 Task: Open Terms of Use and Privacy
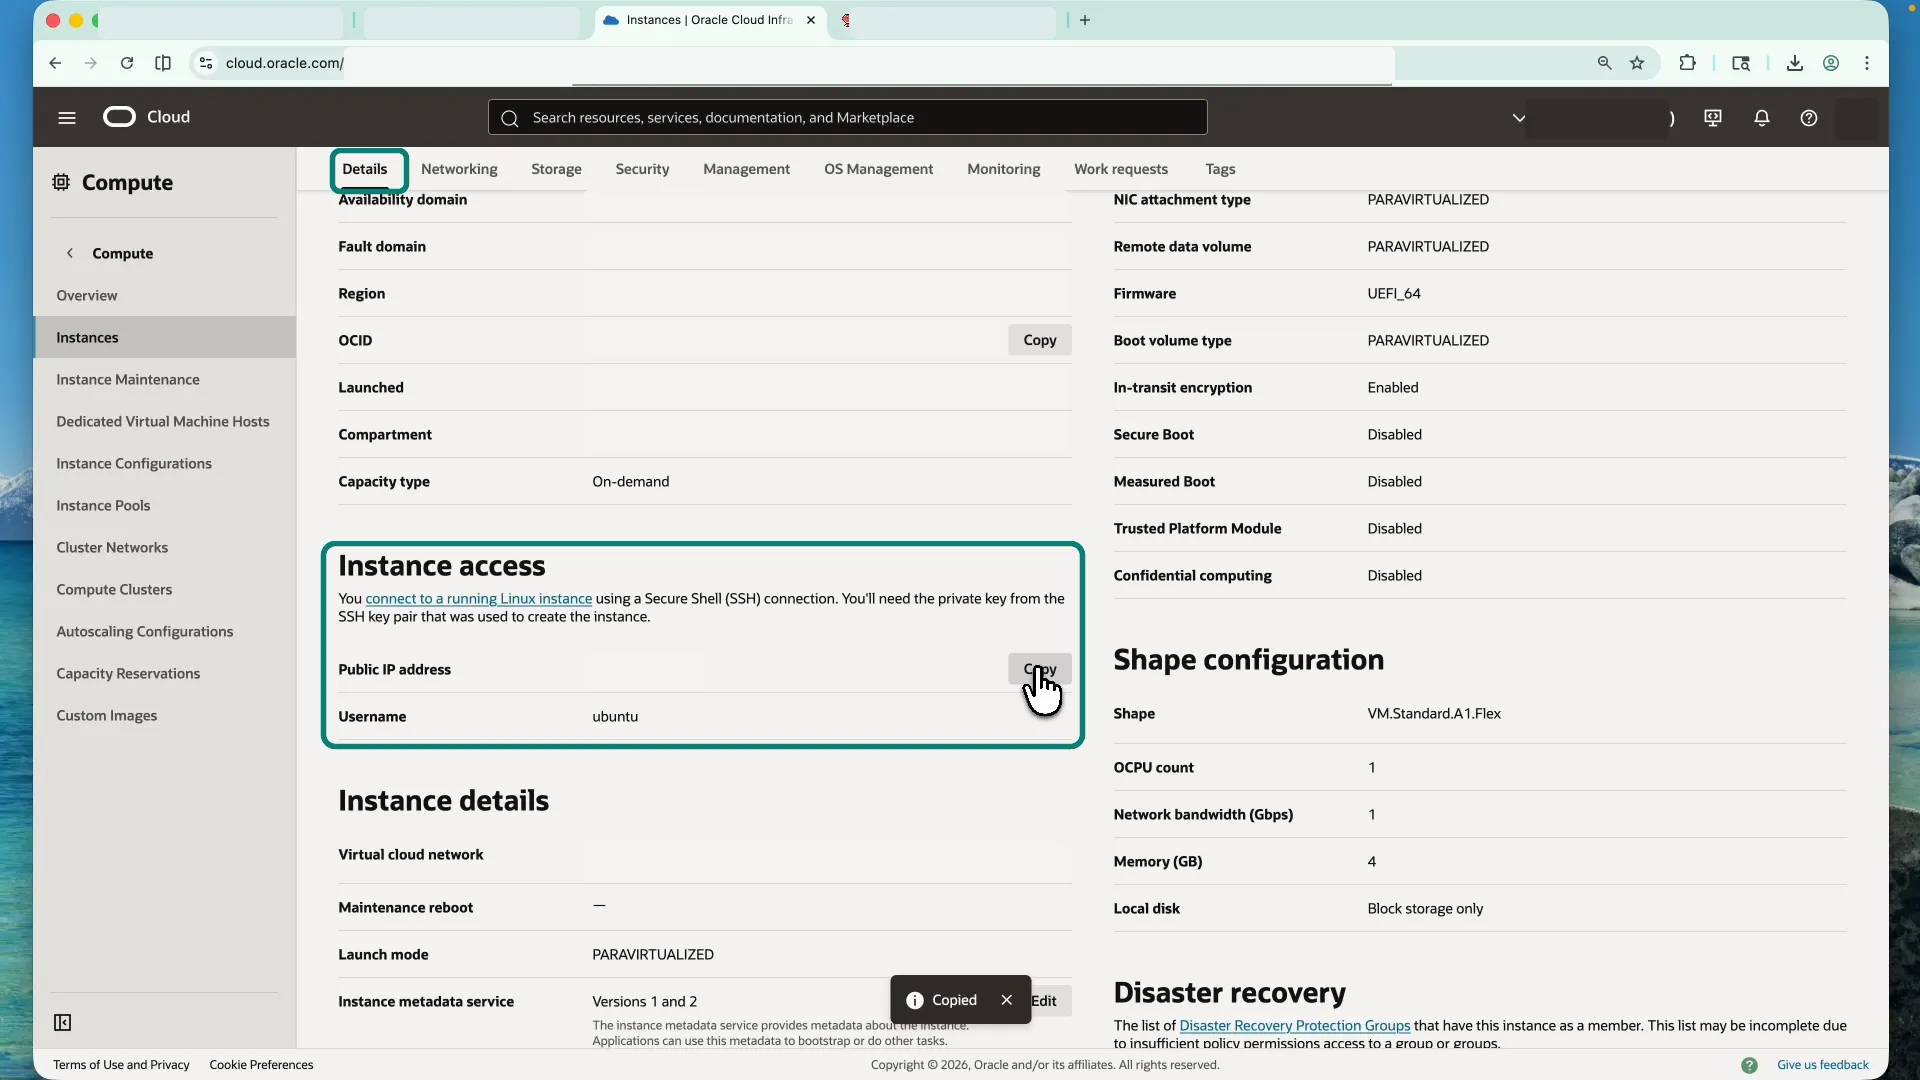tap(121, 1065)
